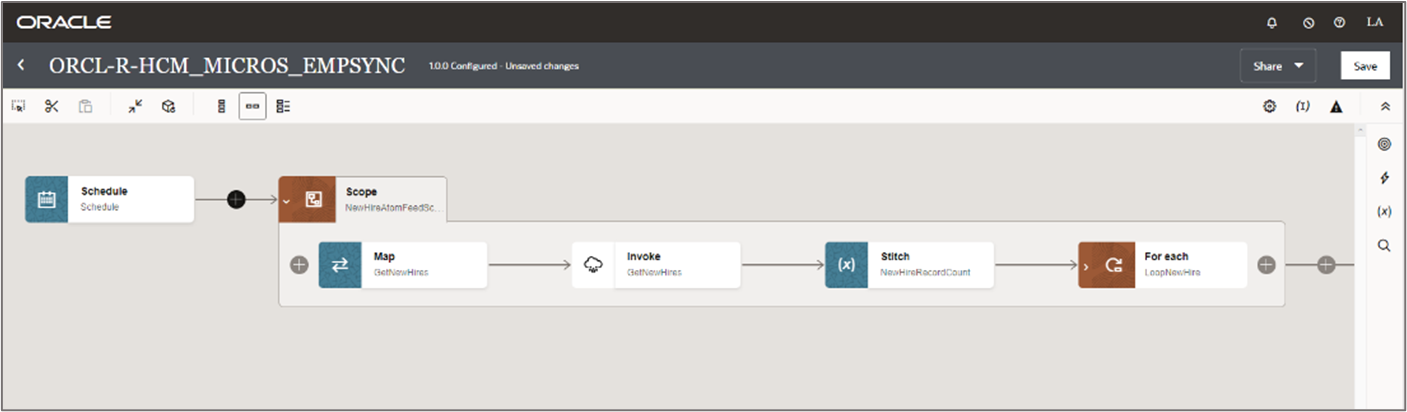Add action before Map using plus
Image resolution: width=1407 pixels, height=412 pixels.
pyautogui.click(x=299, y=265)
